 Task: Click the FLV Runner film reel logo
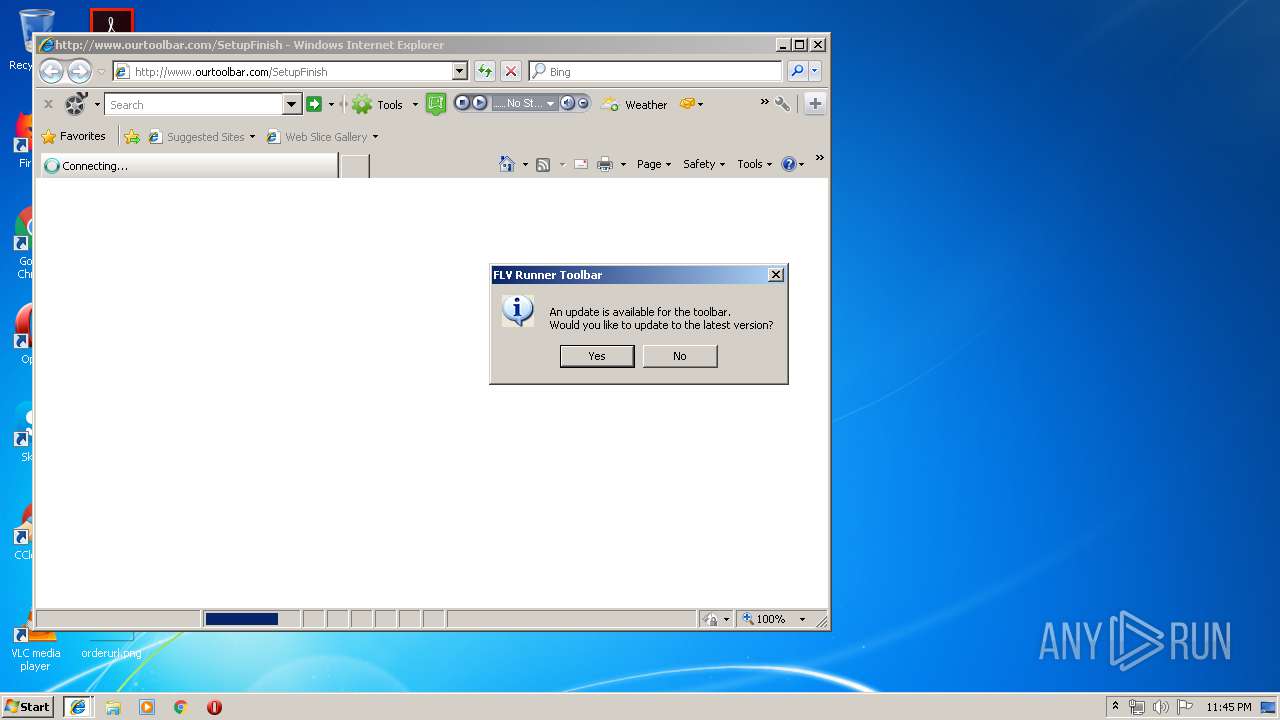pyautogui.click(x=76, y=104)
